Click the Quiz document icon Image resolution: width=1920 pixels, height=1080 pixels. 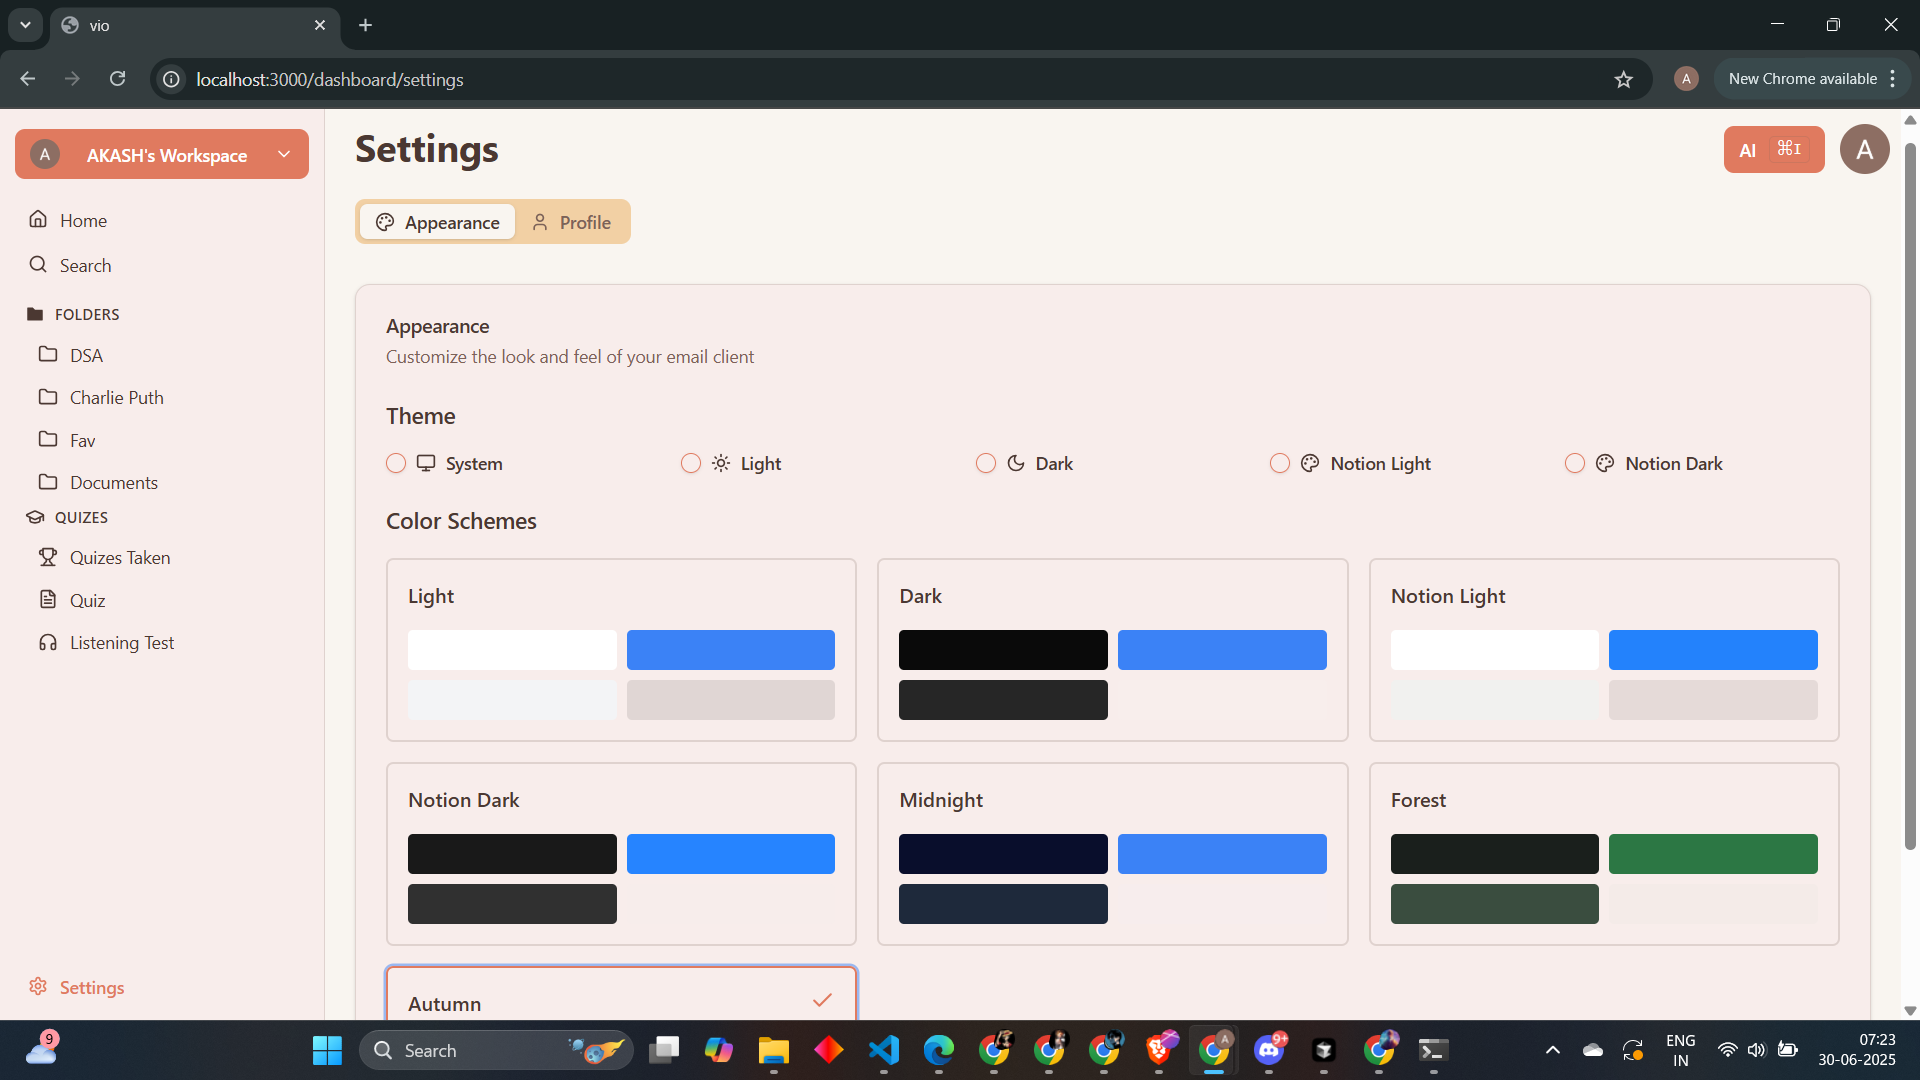(x=47, y=600)
